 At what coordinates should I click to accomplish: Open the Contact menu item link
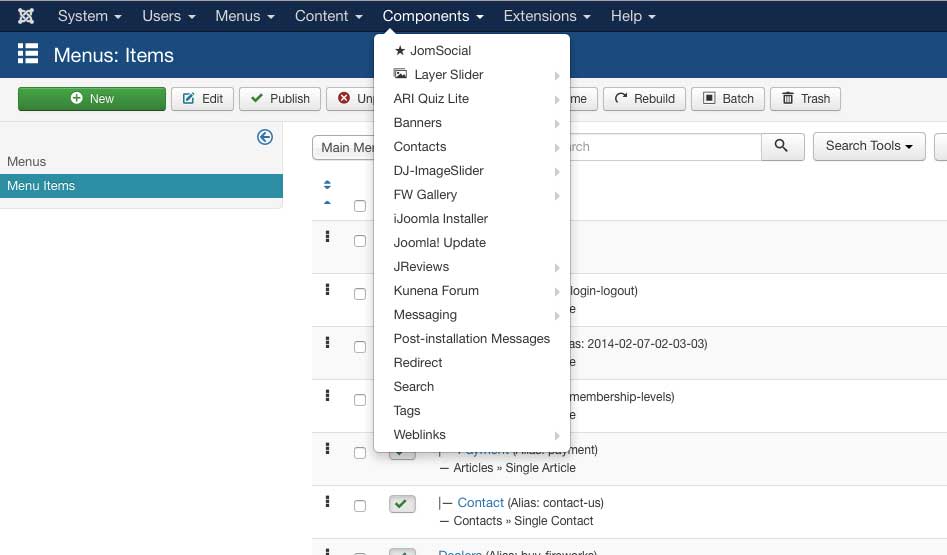(x=480, y=503)
